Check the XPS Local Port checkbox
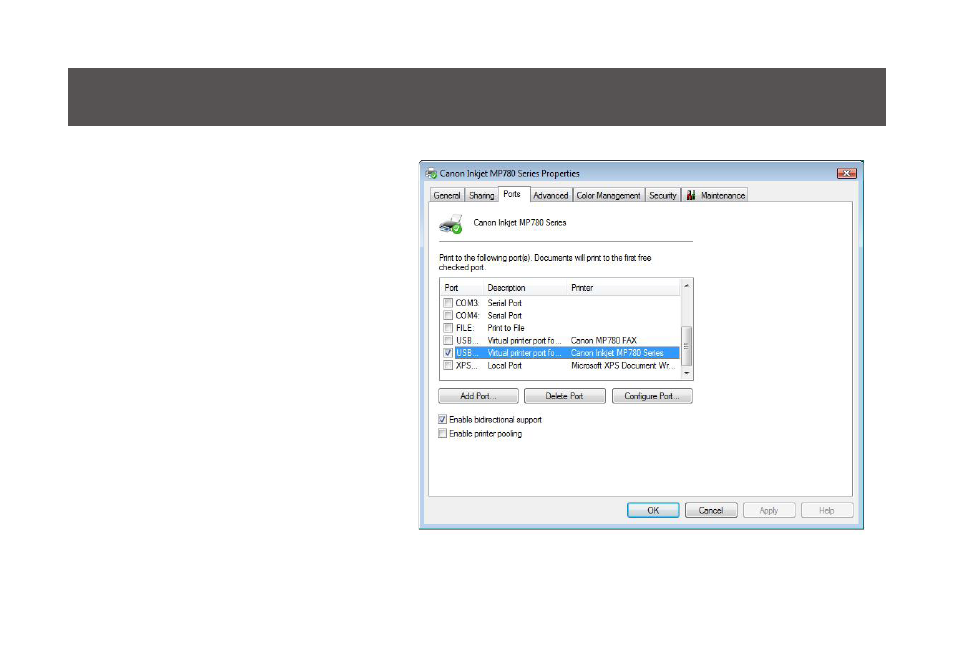This screenshot has height=664, width=954. click(x=448, y=366)
